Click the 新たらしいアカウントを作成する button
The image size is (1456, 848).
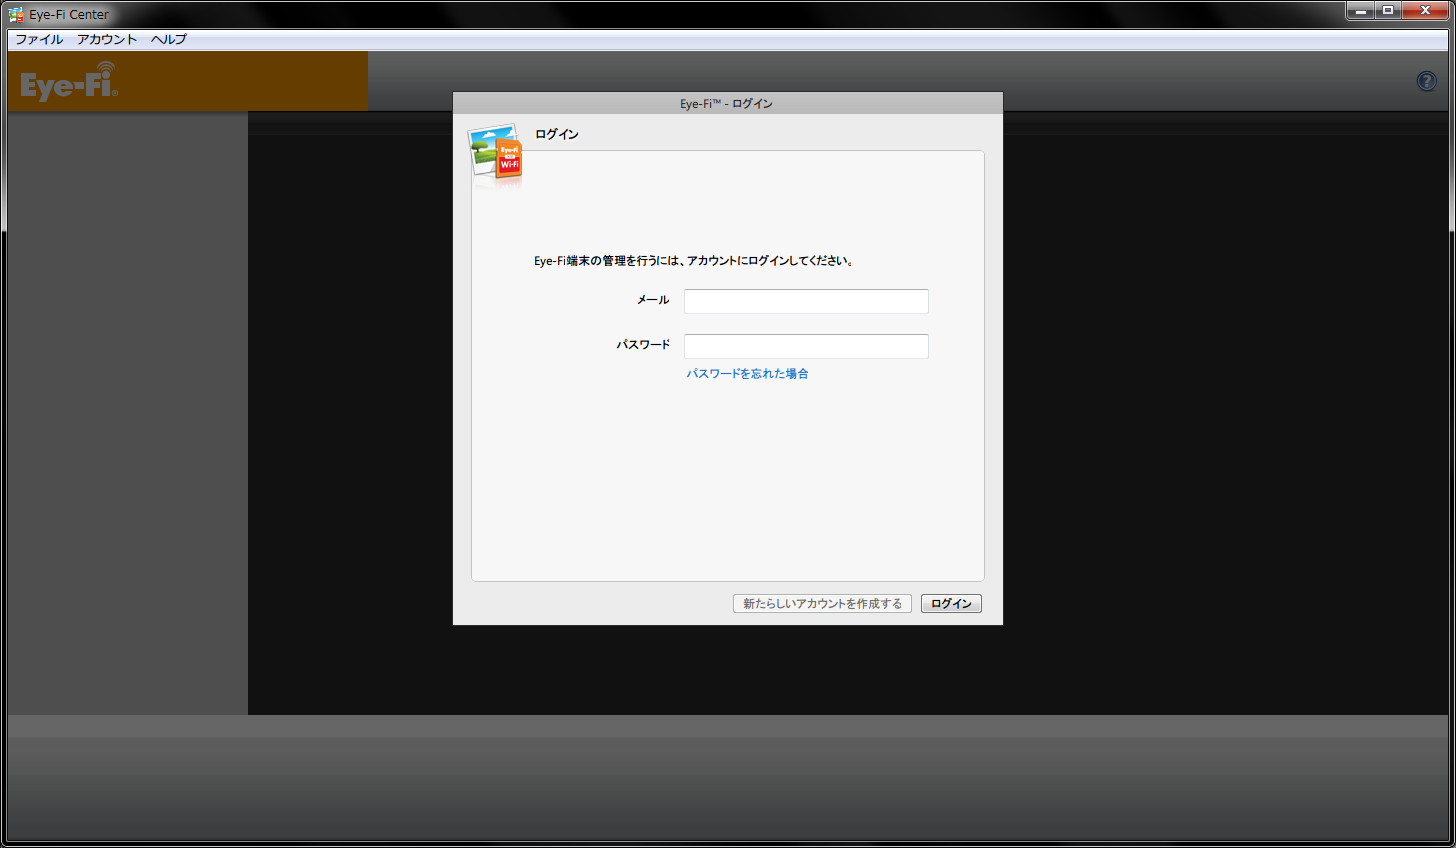822,604
